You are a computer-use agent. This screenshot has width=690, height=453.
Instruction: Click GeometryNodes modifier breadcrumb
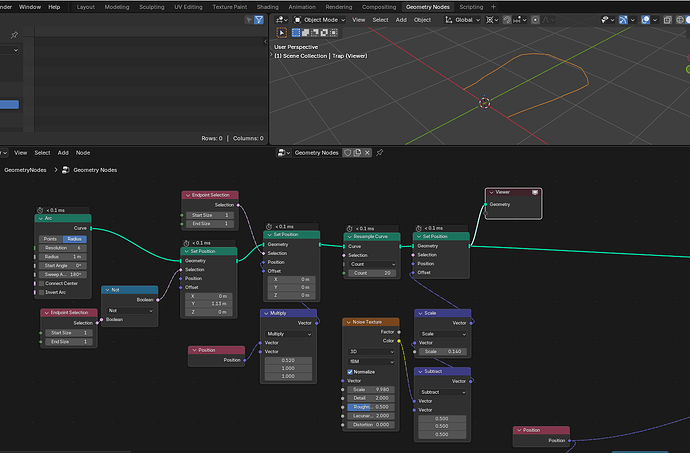pos(25,170)
